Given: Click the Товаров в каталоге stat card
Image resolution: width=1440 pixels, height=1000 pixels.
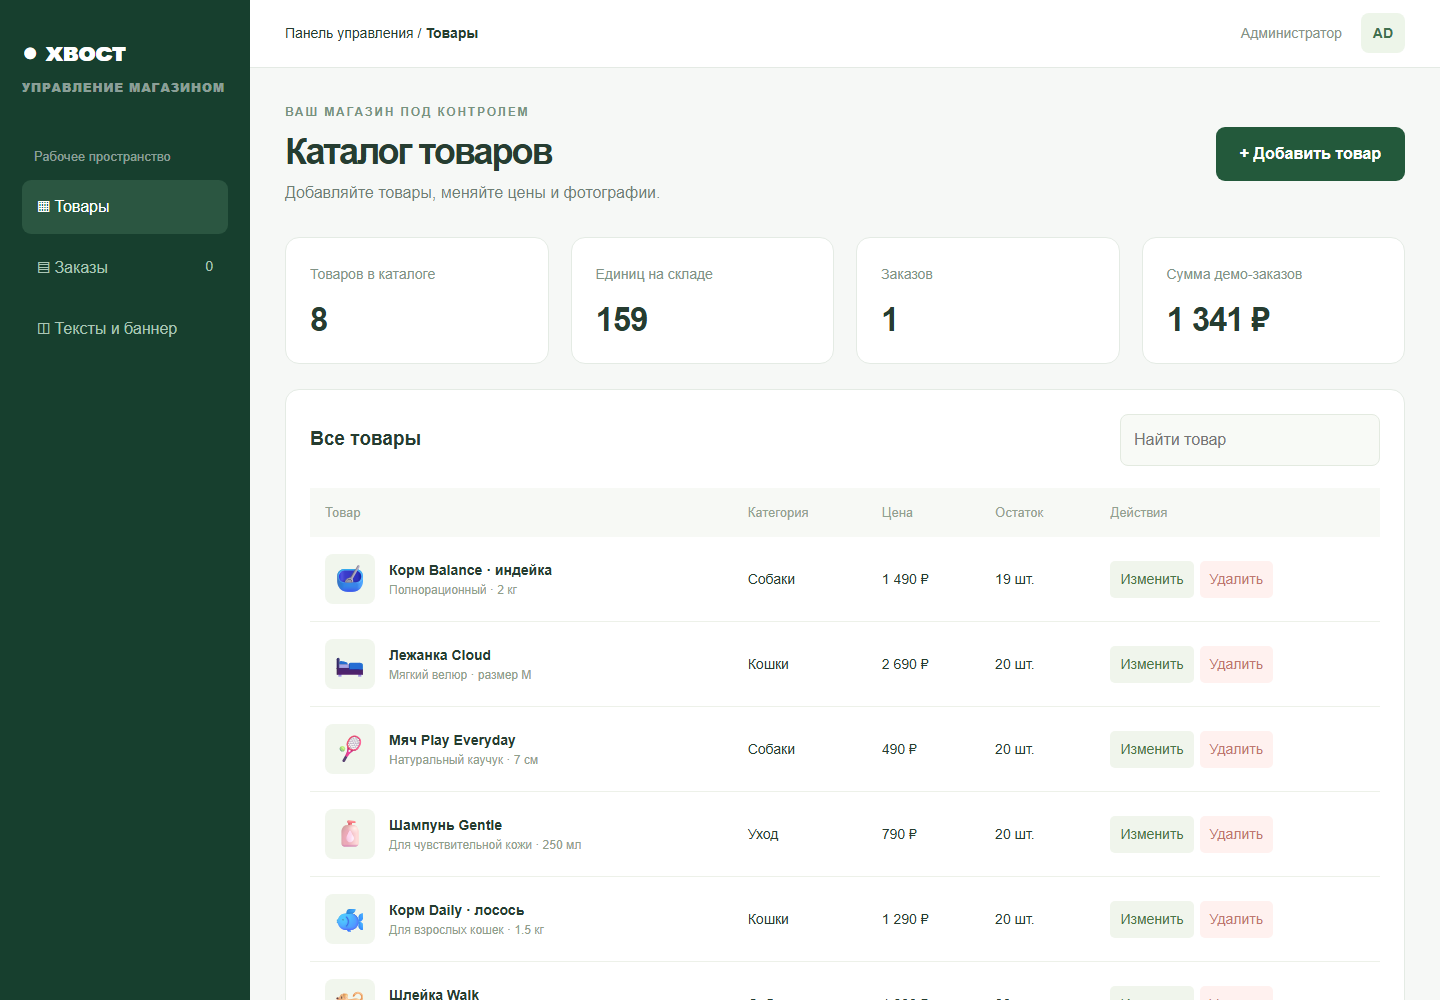Looking at the screenshot, I should click(417, 300).
